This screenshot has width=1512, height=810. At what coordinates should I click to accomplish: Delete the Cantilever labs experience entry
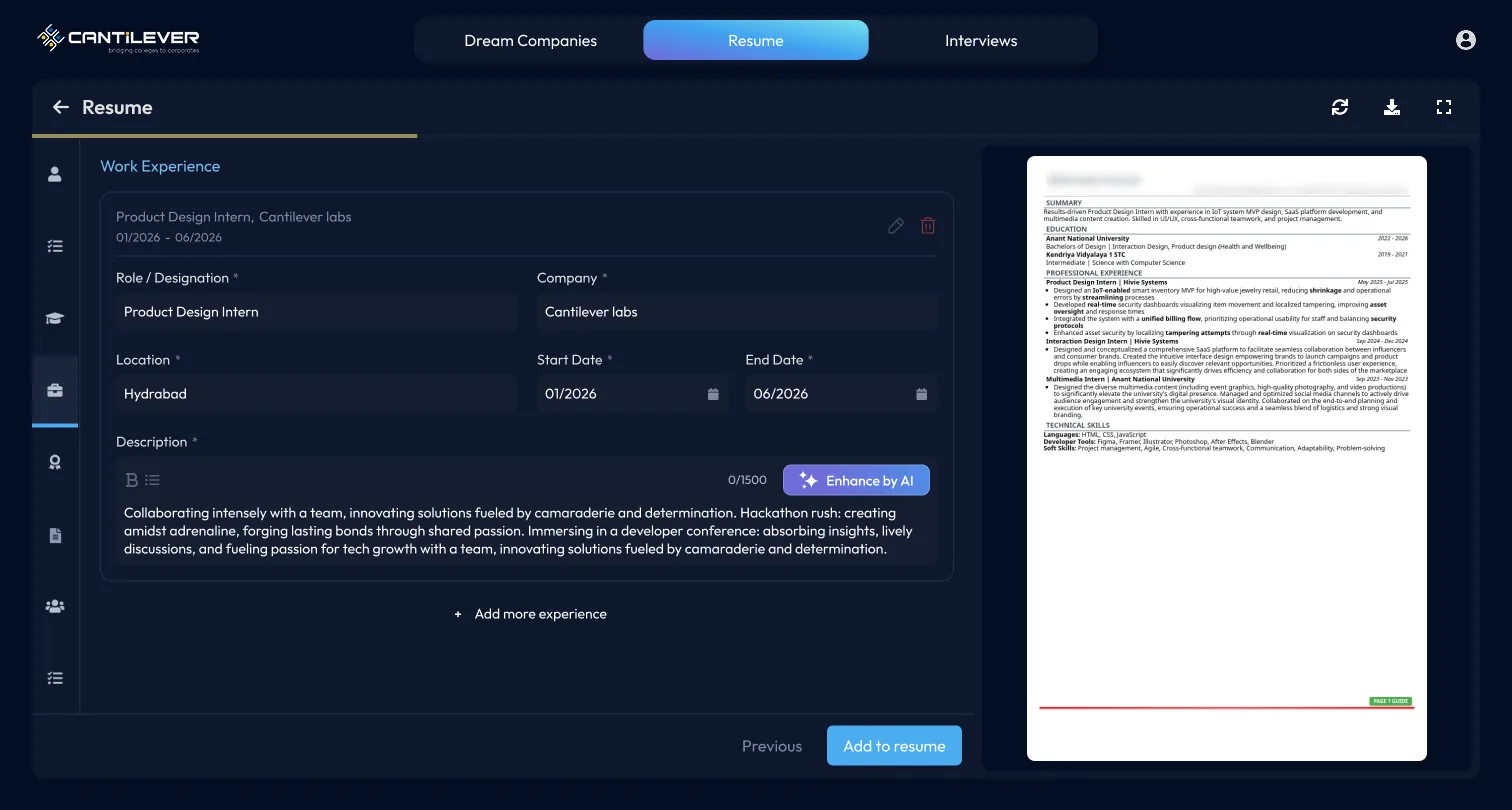click(928, 226)
